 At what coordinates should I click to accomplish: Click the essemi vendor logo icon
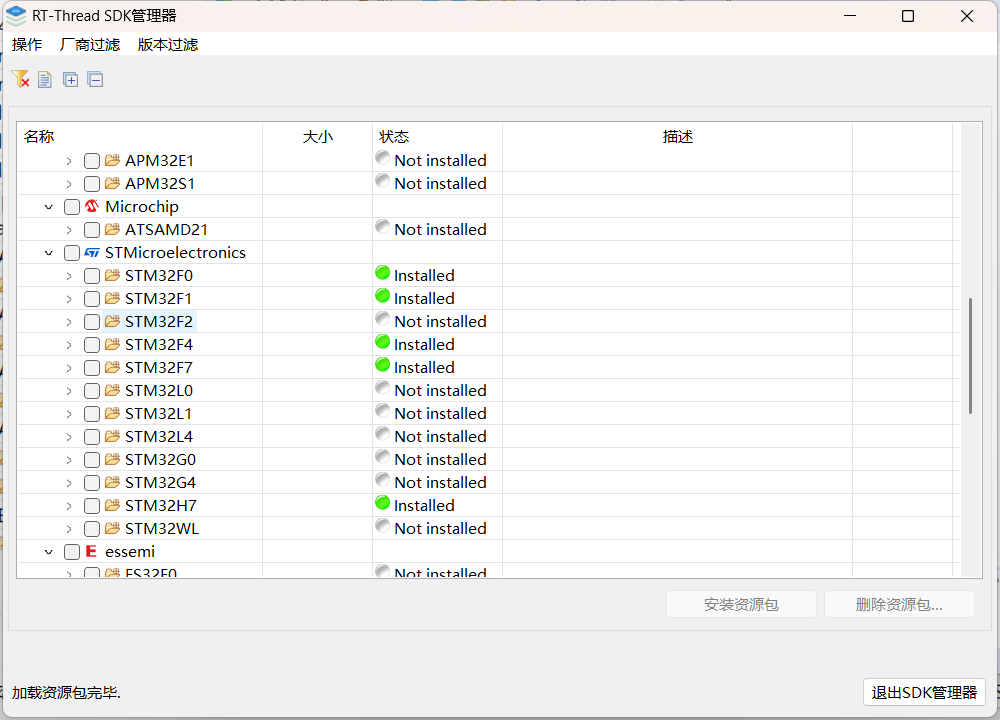click(92, 552)
